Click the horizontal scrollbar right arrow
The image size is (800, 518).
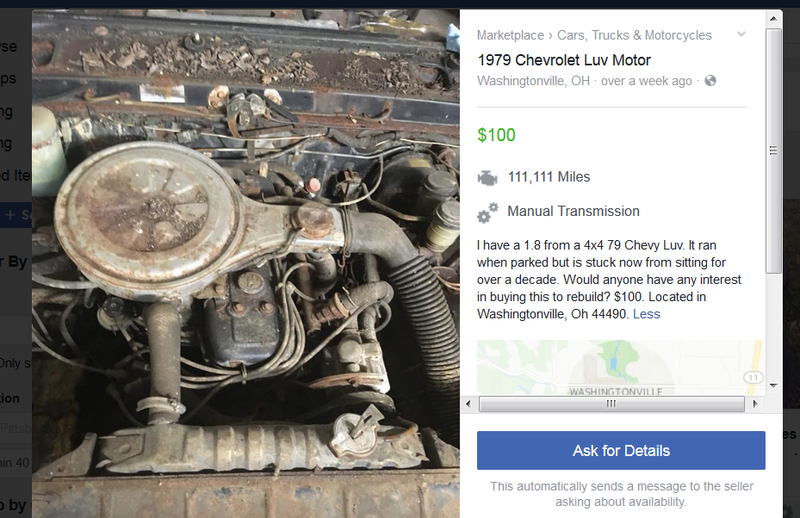tap(756, 404)
